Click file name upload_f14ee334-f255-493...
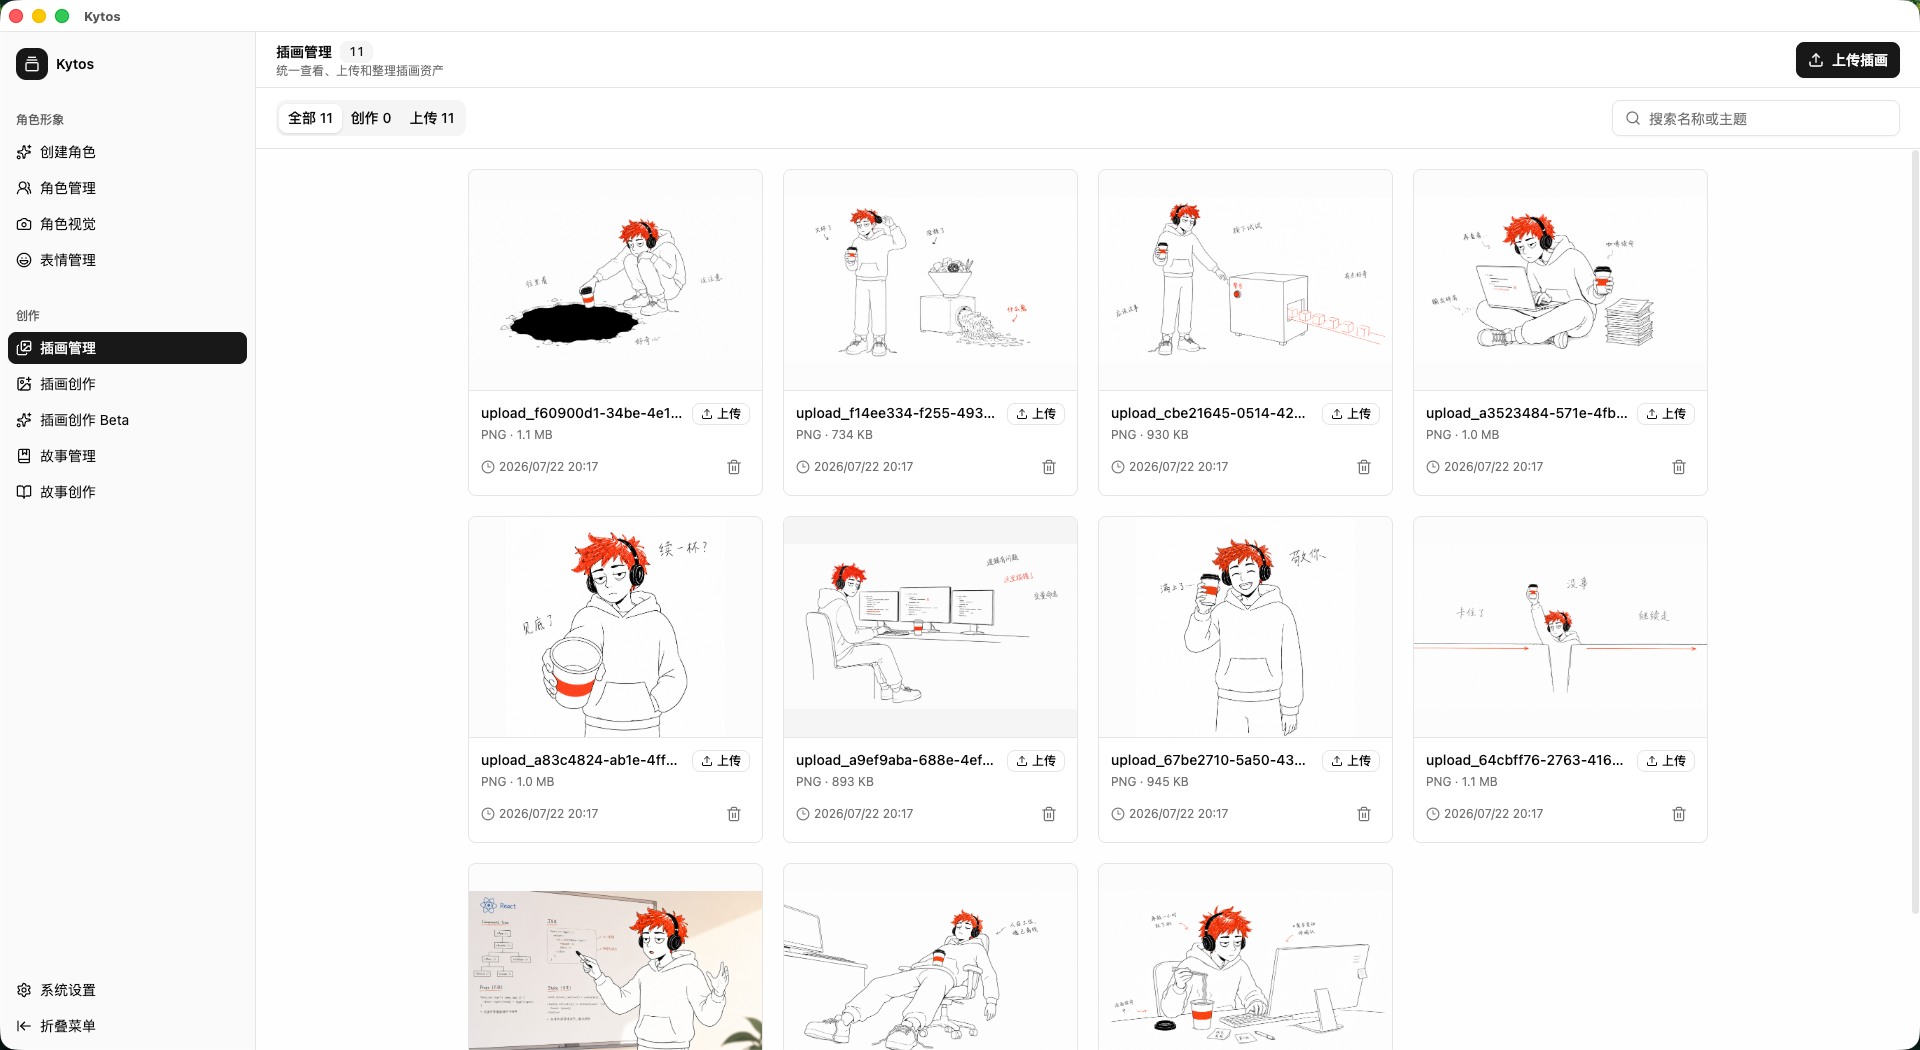Image resolution: width=1920 pixels, height=1050 pixels. click(895, 413)
